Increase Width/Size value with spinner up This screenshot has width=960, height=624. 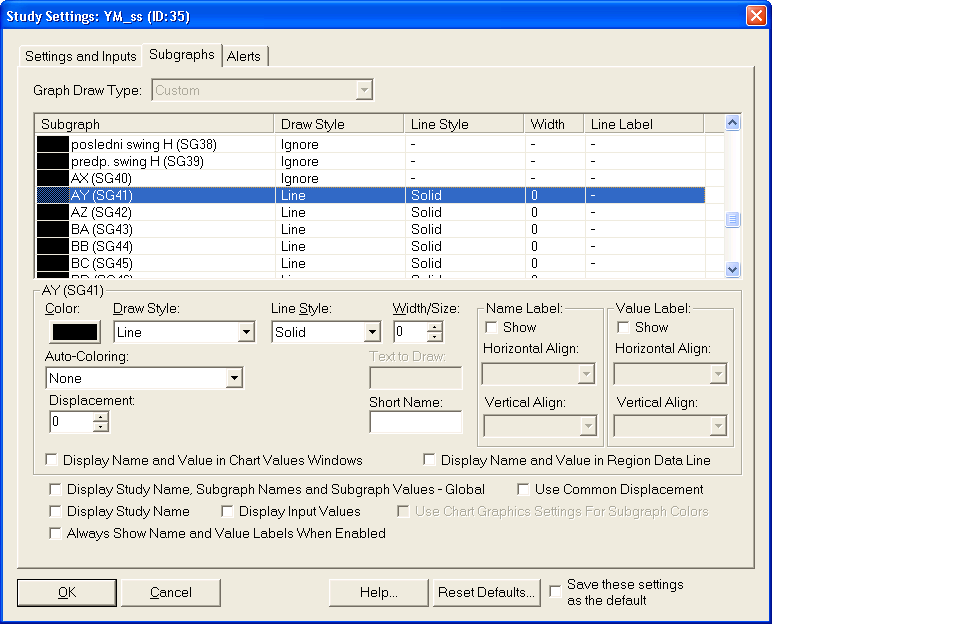tap(435, 327)
